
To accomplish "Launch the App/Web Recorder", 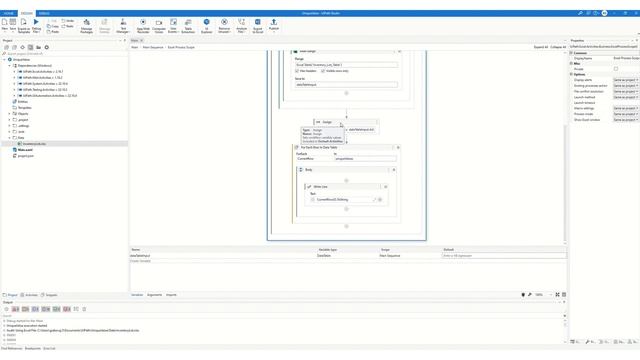I will pos(143,26).
